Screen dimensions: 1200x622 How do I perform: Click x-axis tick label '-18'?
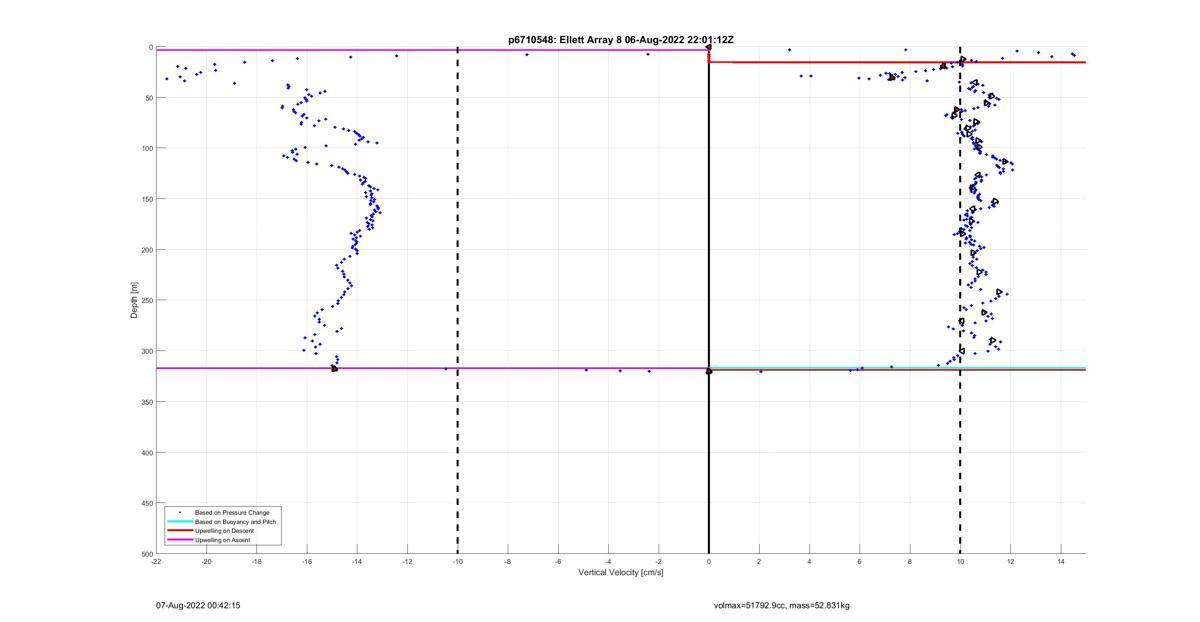click(257, 561)
